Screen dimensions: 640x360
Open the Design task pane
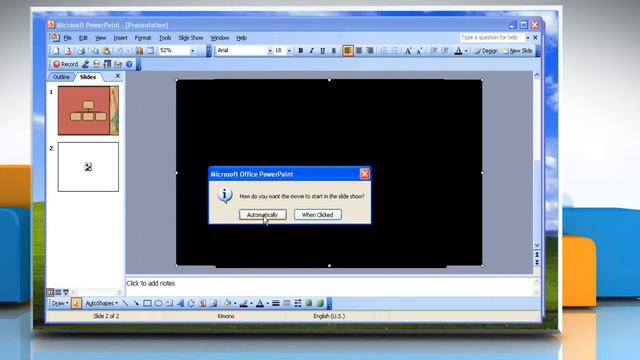(486, 51)
